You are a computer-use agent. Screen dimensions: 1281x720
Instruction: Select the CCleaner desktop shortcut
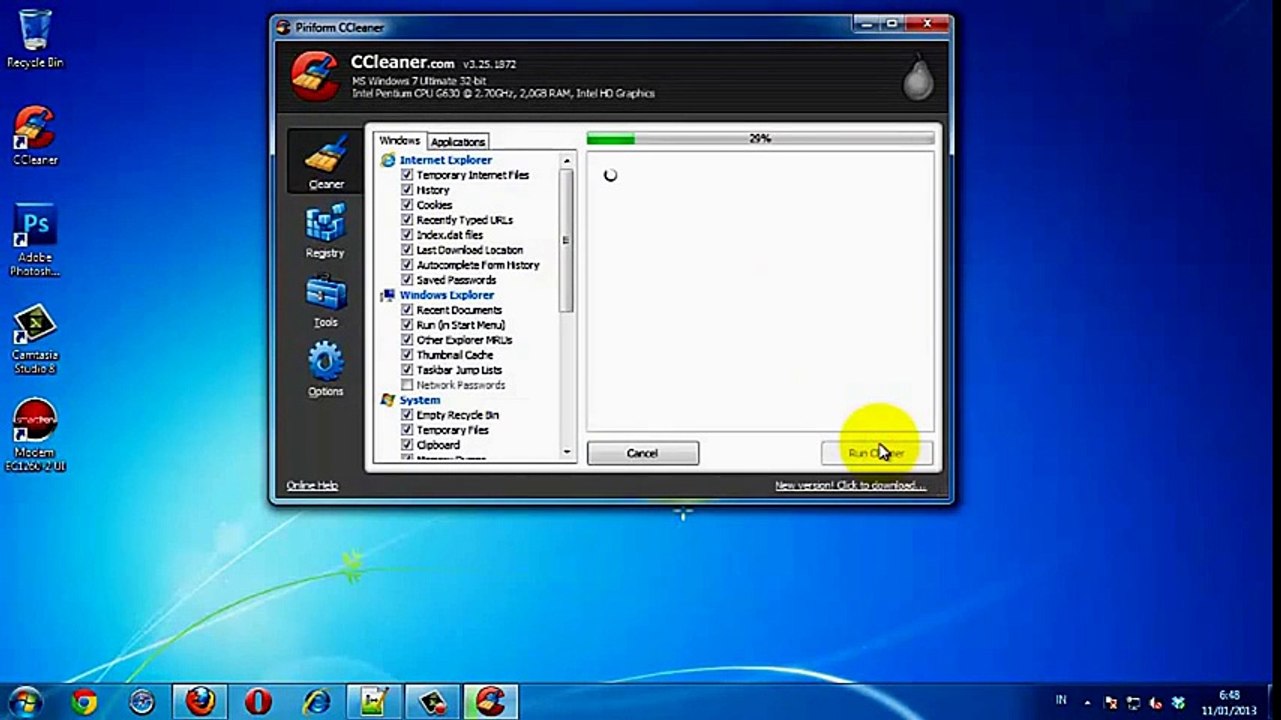point(35,136)
